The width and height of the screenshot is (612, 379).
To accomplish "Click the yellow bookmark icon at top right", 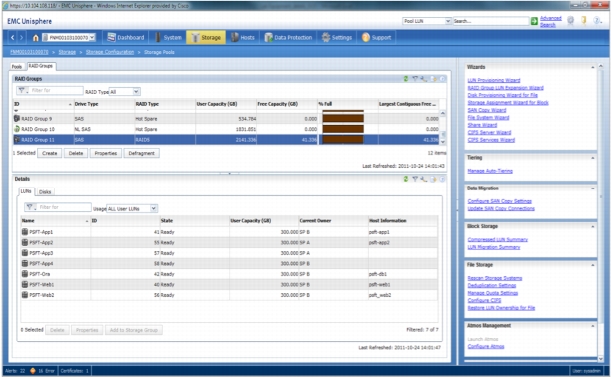I will click(x=584, y=21).
